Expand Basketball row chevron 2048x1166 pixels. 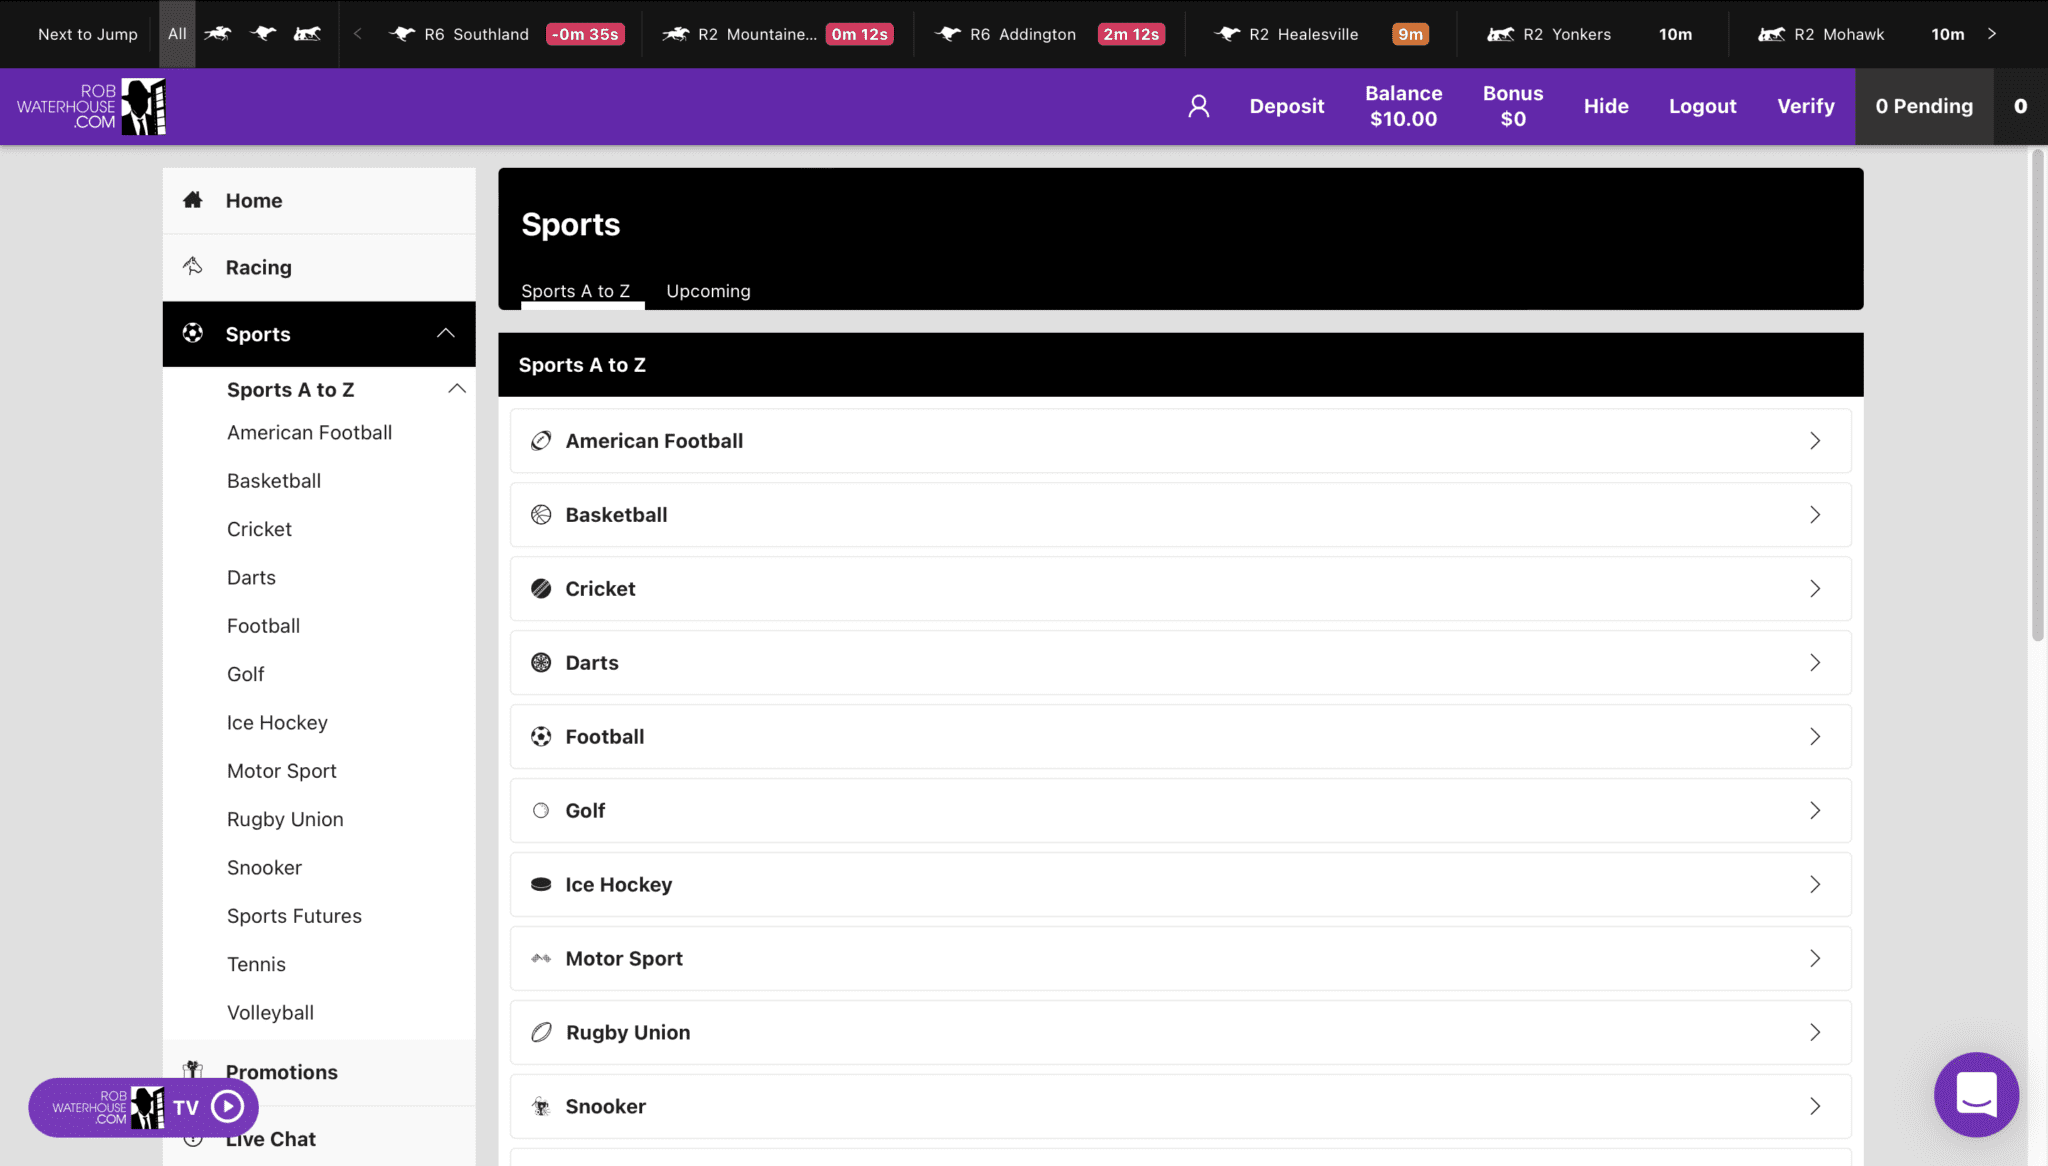(x=1815, y=515)
